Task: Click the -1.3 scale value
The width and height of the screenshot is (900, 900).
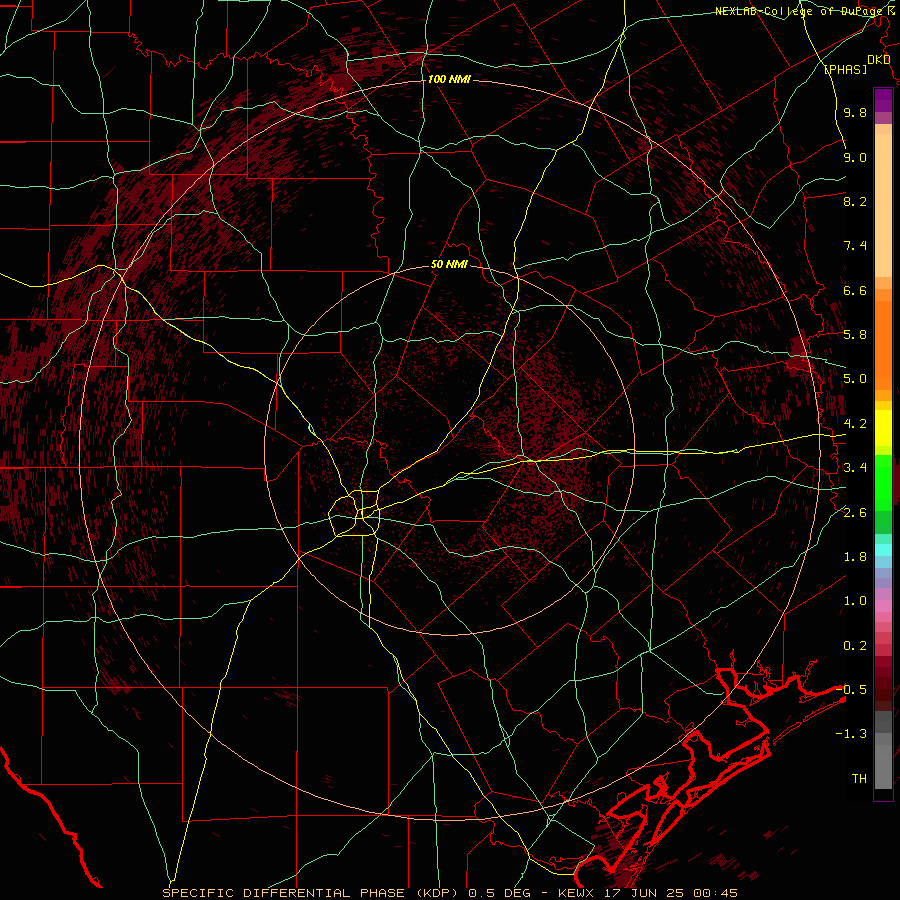Action: (x=851, y=734)
